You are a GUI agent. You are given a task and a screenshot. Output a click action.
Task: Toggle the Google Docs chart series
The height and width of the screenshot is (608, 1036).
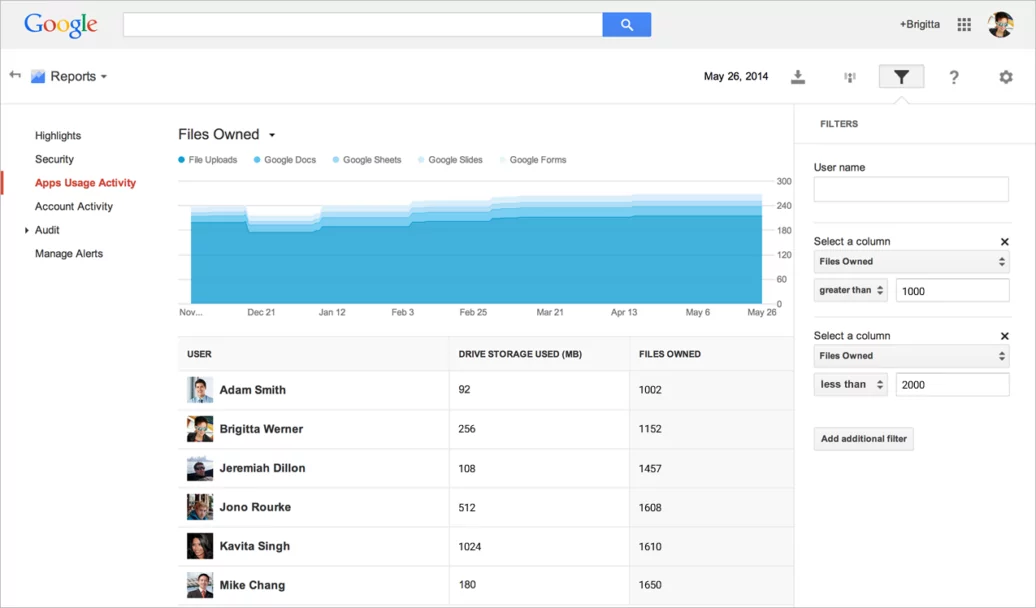[284, 159]
